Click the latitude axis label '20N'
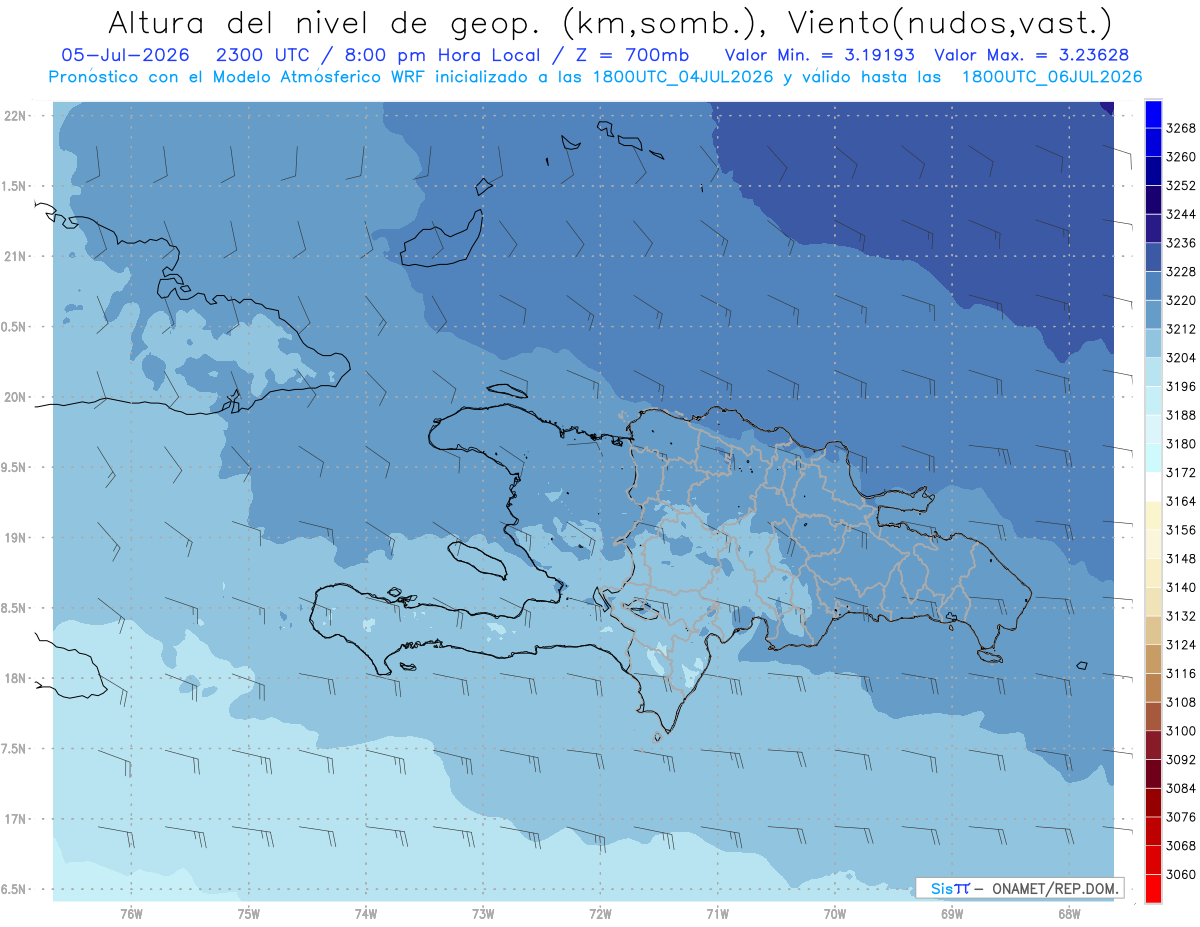Screen dimensions: 1200x927 [16, 397]
